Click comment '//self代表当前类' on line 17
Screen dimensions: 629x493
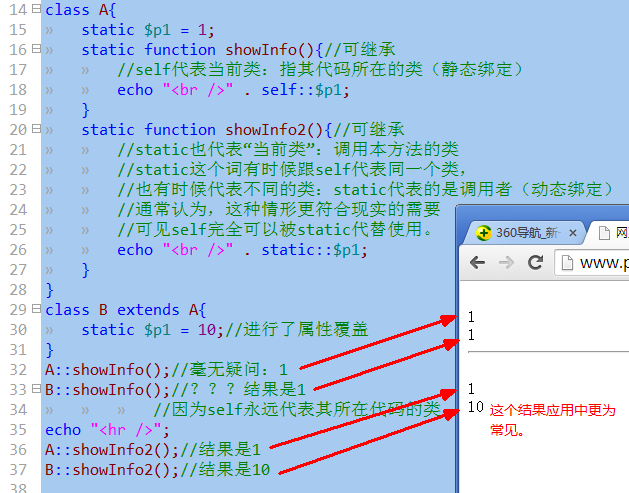(x=189, y=69)
